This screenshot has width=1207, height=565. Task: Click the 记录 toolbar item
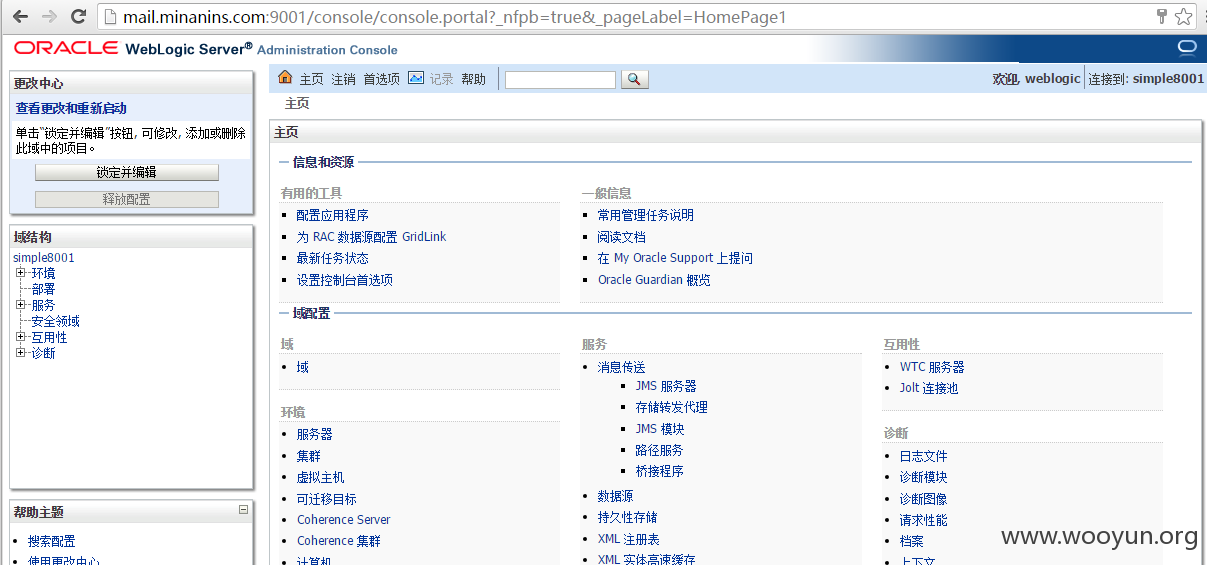click(x=441, y=79)
